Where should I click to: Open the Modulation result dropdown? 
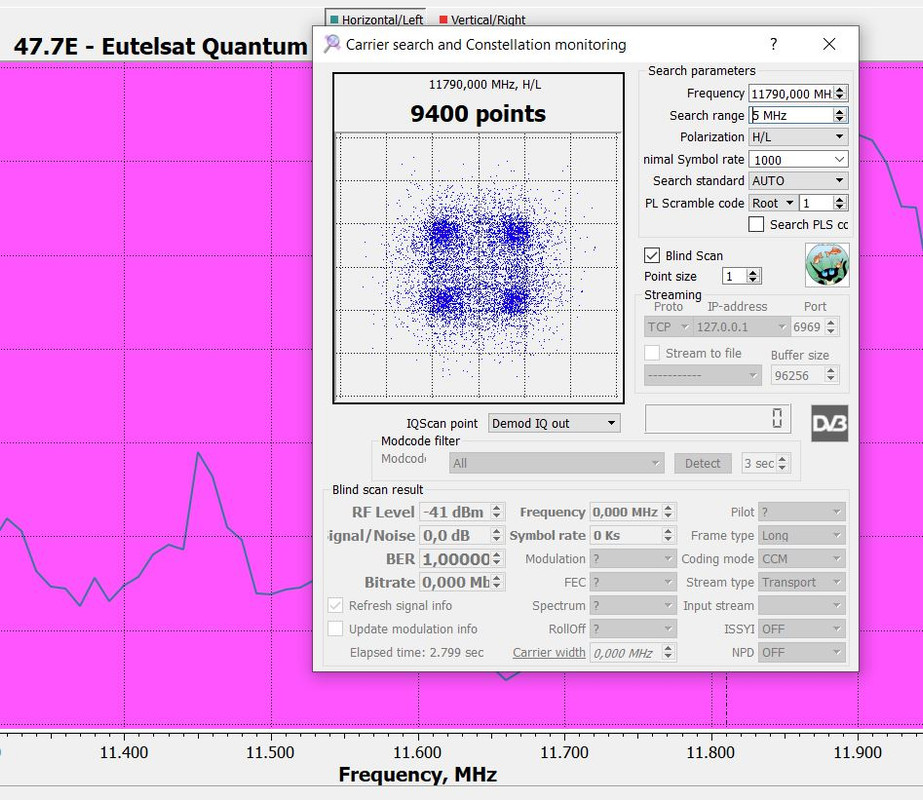coord(633,559)
